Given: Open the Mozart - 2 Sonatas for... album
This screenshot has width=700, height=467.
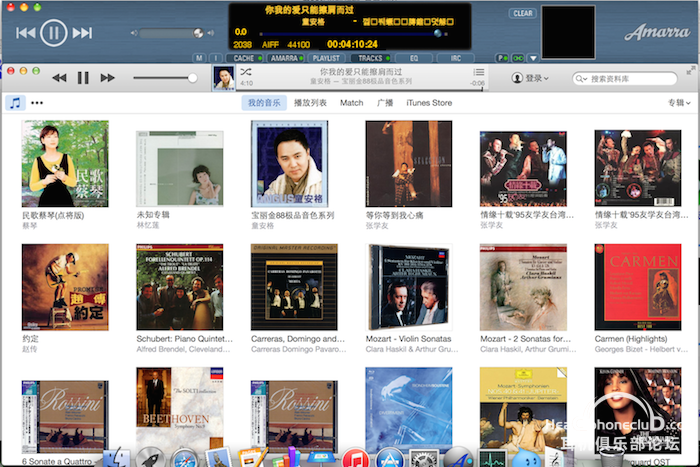Looking at the screenshot, I should tap(523, 287).
